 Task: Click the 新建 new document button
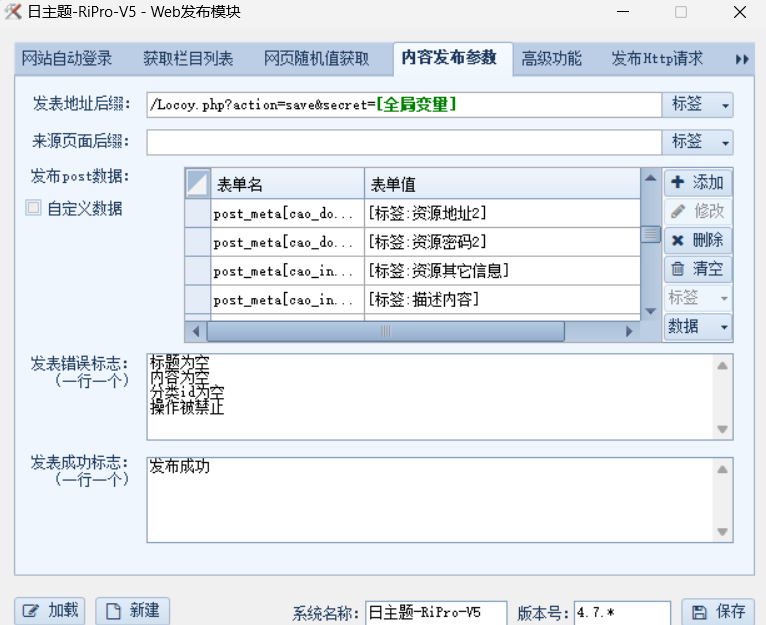coord(133,610)
